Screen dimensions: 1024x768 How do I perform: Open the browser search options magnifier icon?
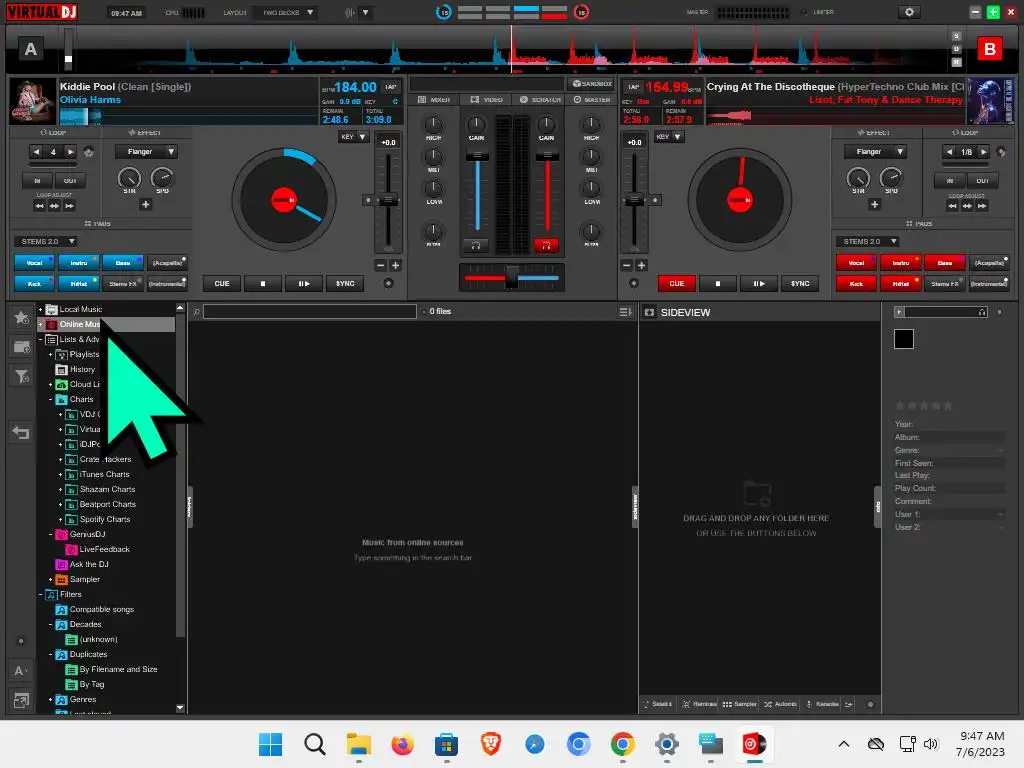[x=196, y=312]
